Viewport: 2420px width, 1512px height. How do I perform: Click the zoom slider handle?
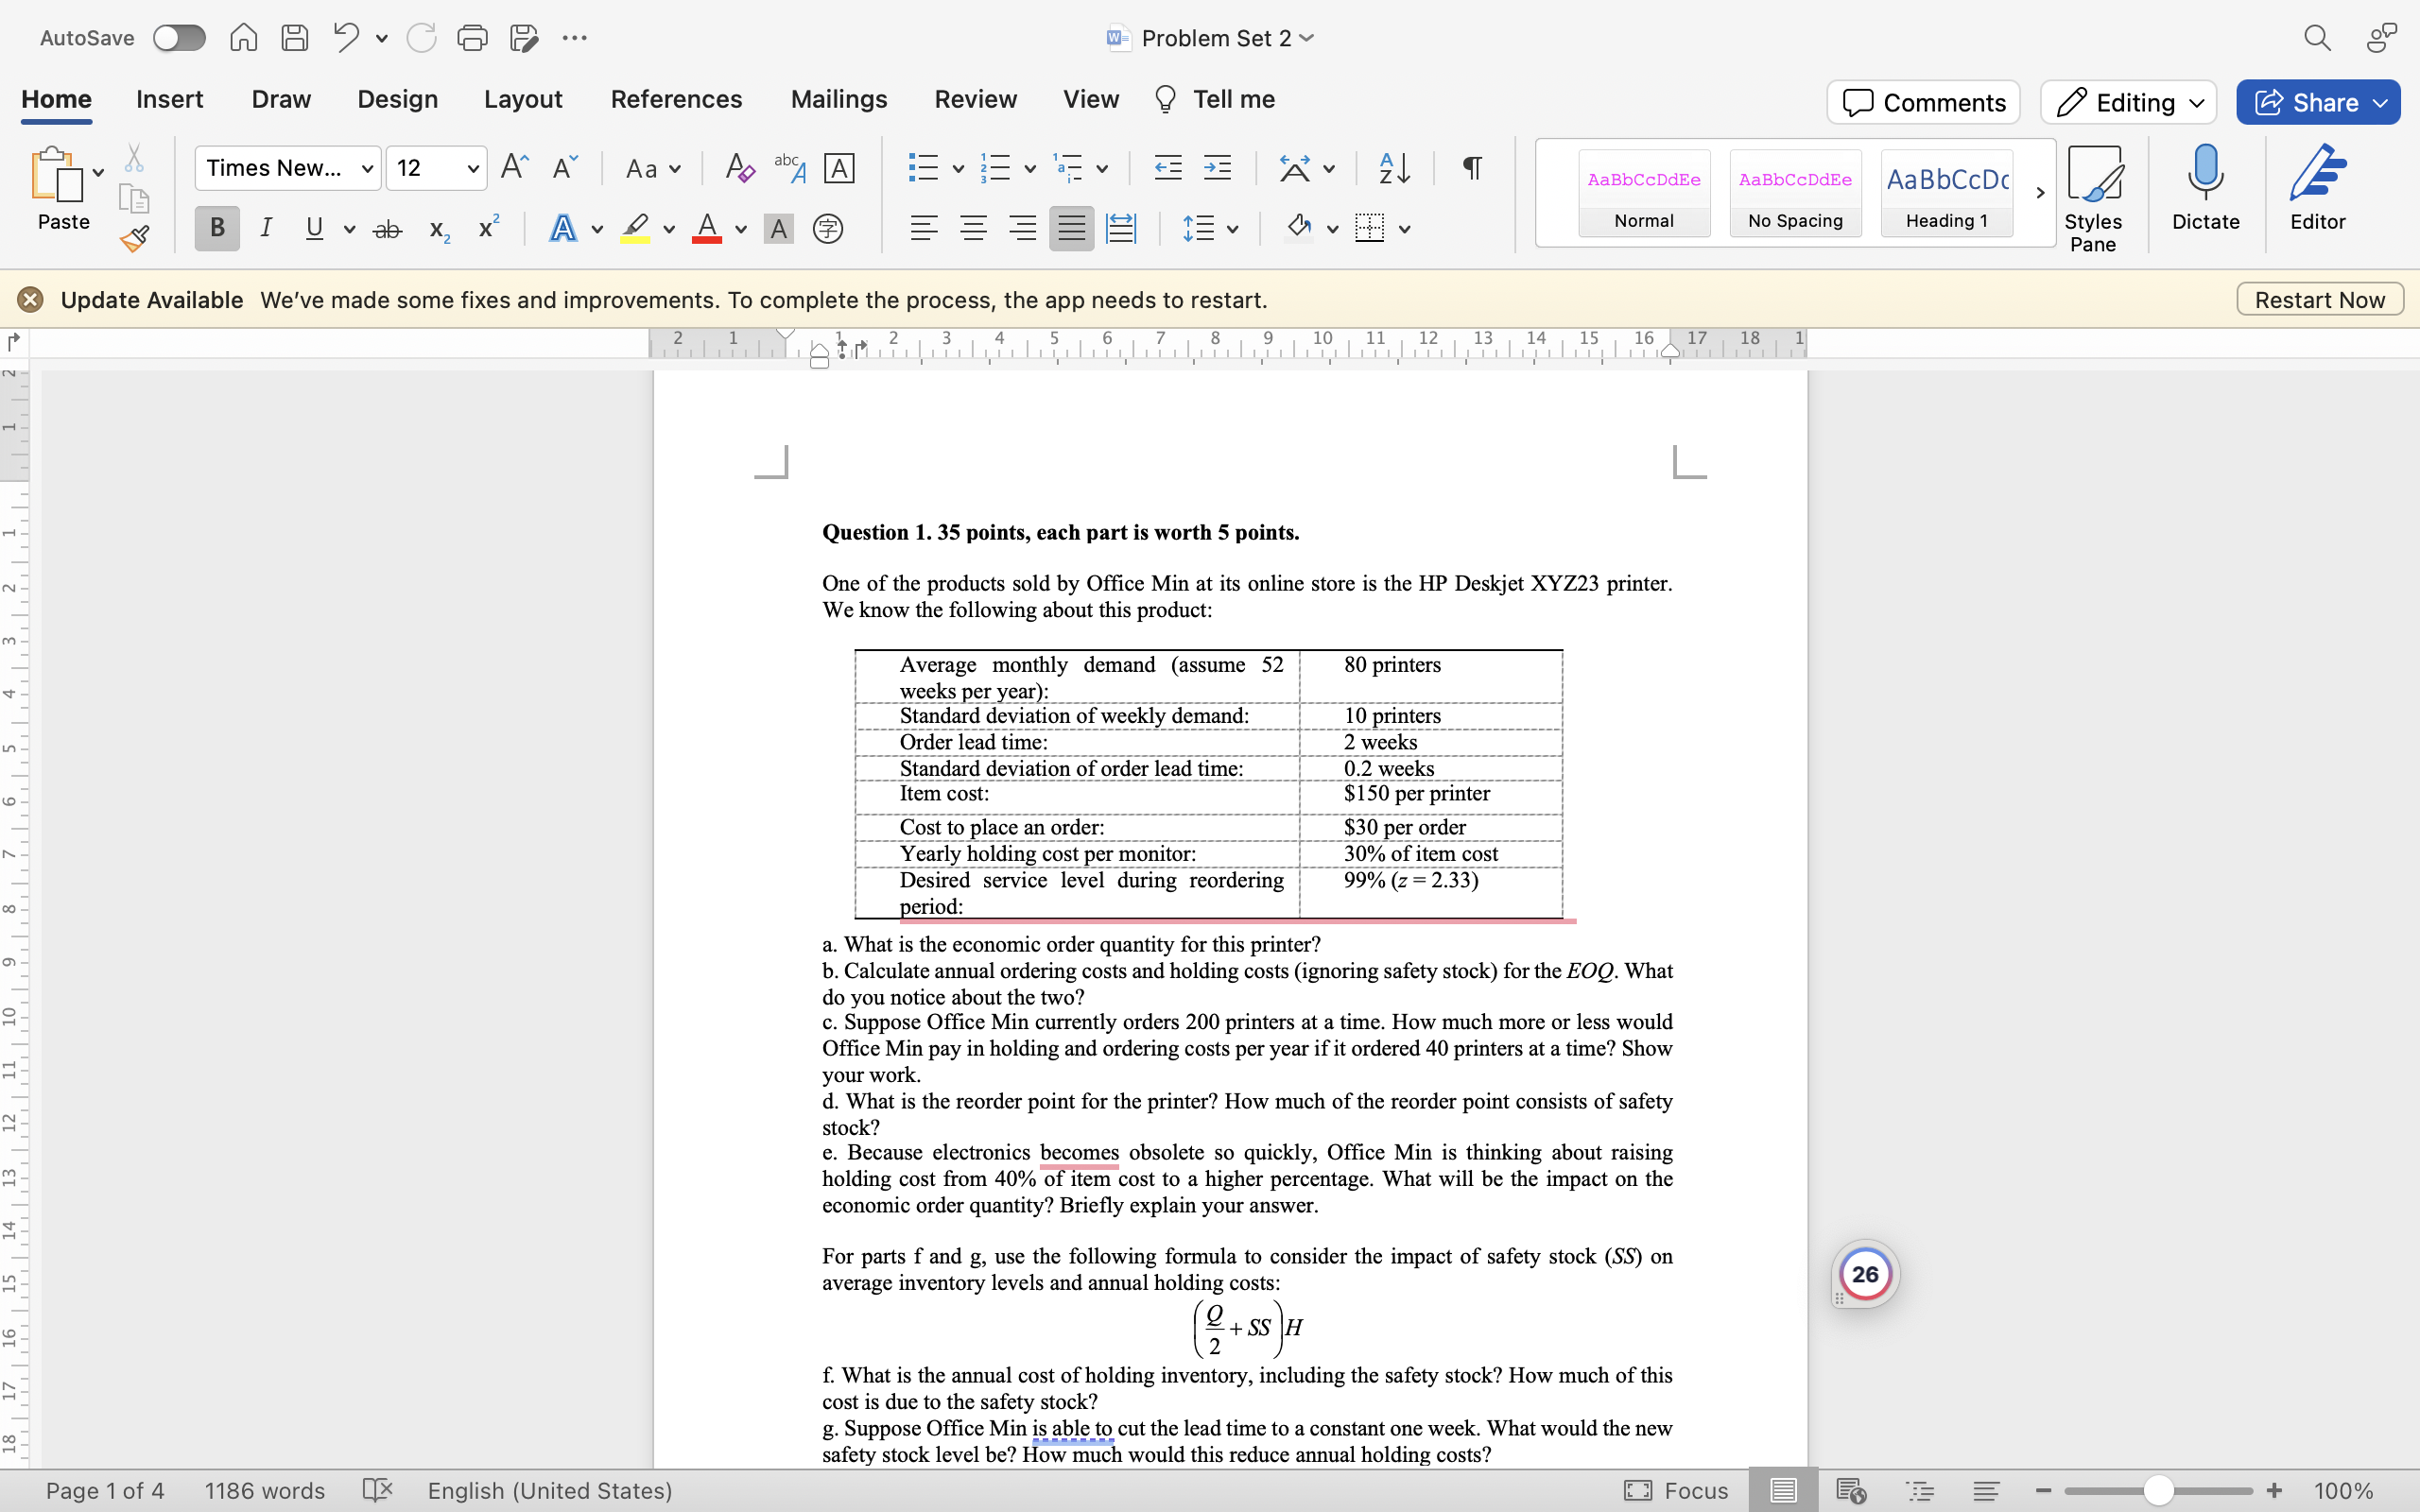tap(2158, 1491)
